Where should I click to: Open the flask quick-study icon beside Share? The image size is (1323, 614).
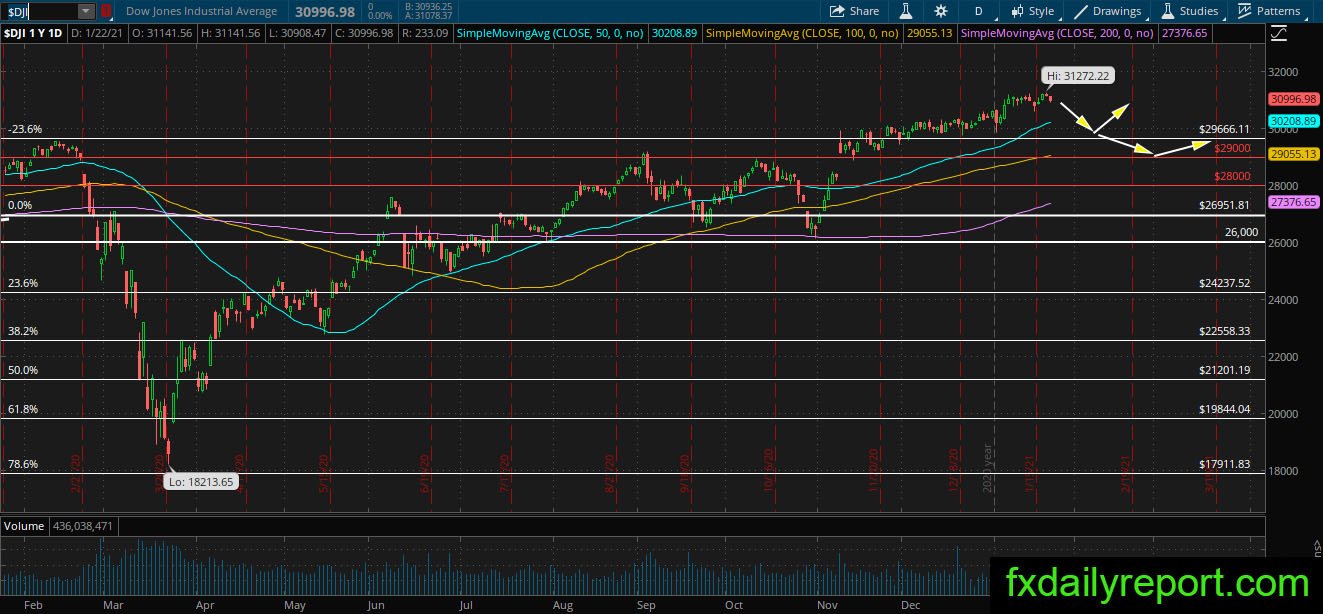point(906,11)
